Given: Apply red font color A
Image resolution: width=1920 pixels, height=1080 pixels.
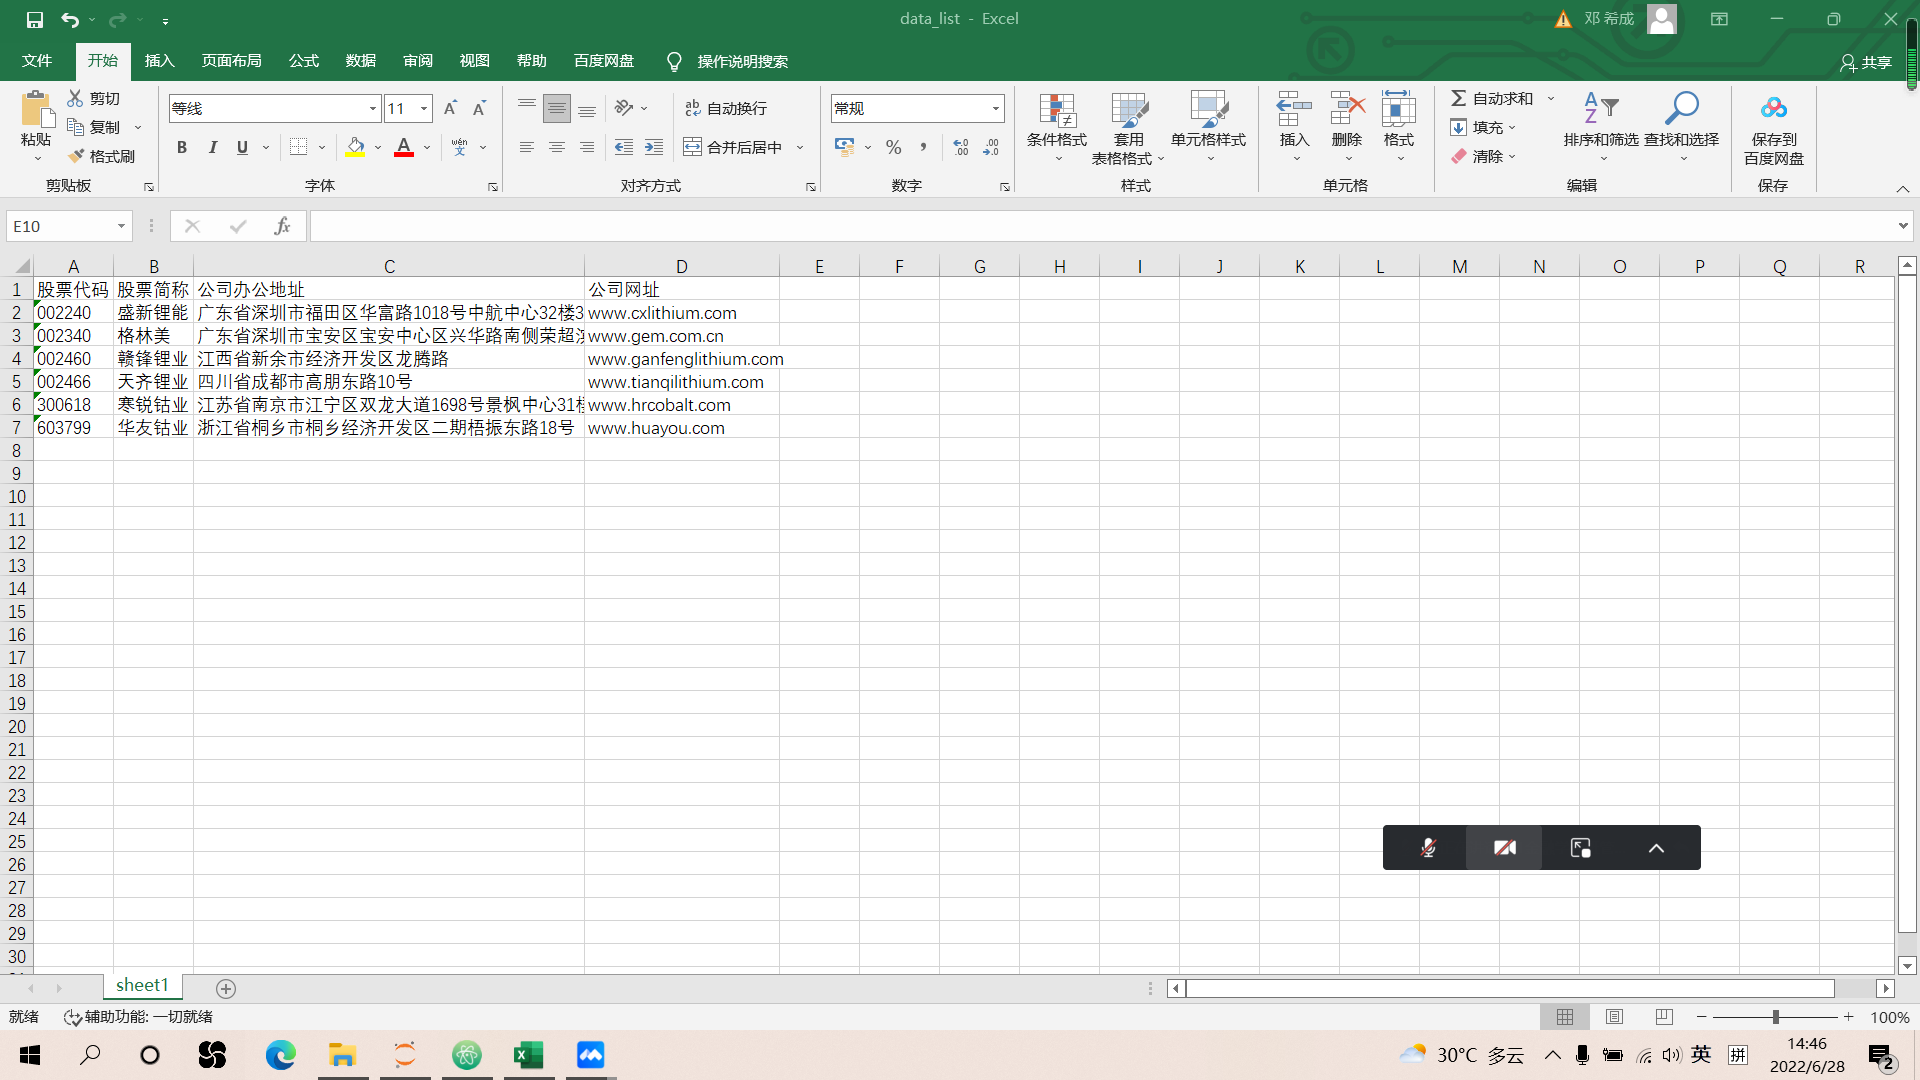Looking at the screenshot, I should (404, 147).
